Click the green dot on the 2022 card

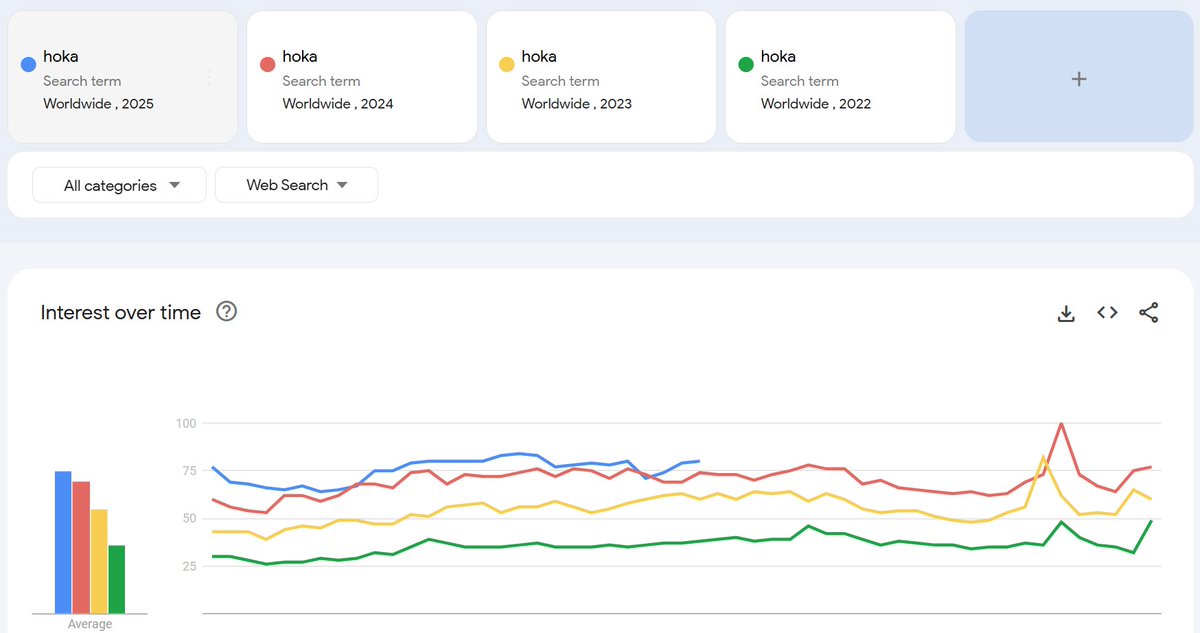coord(745,65)
